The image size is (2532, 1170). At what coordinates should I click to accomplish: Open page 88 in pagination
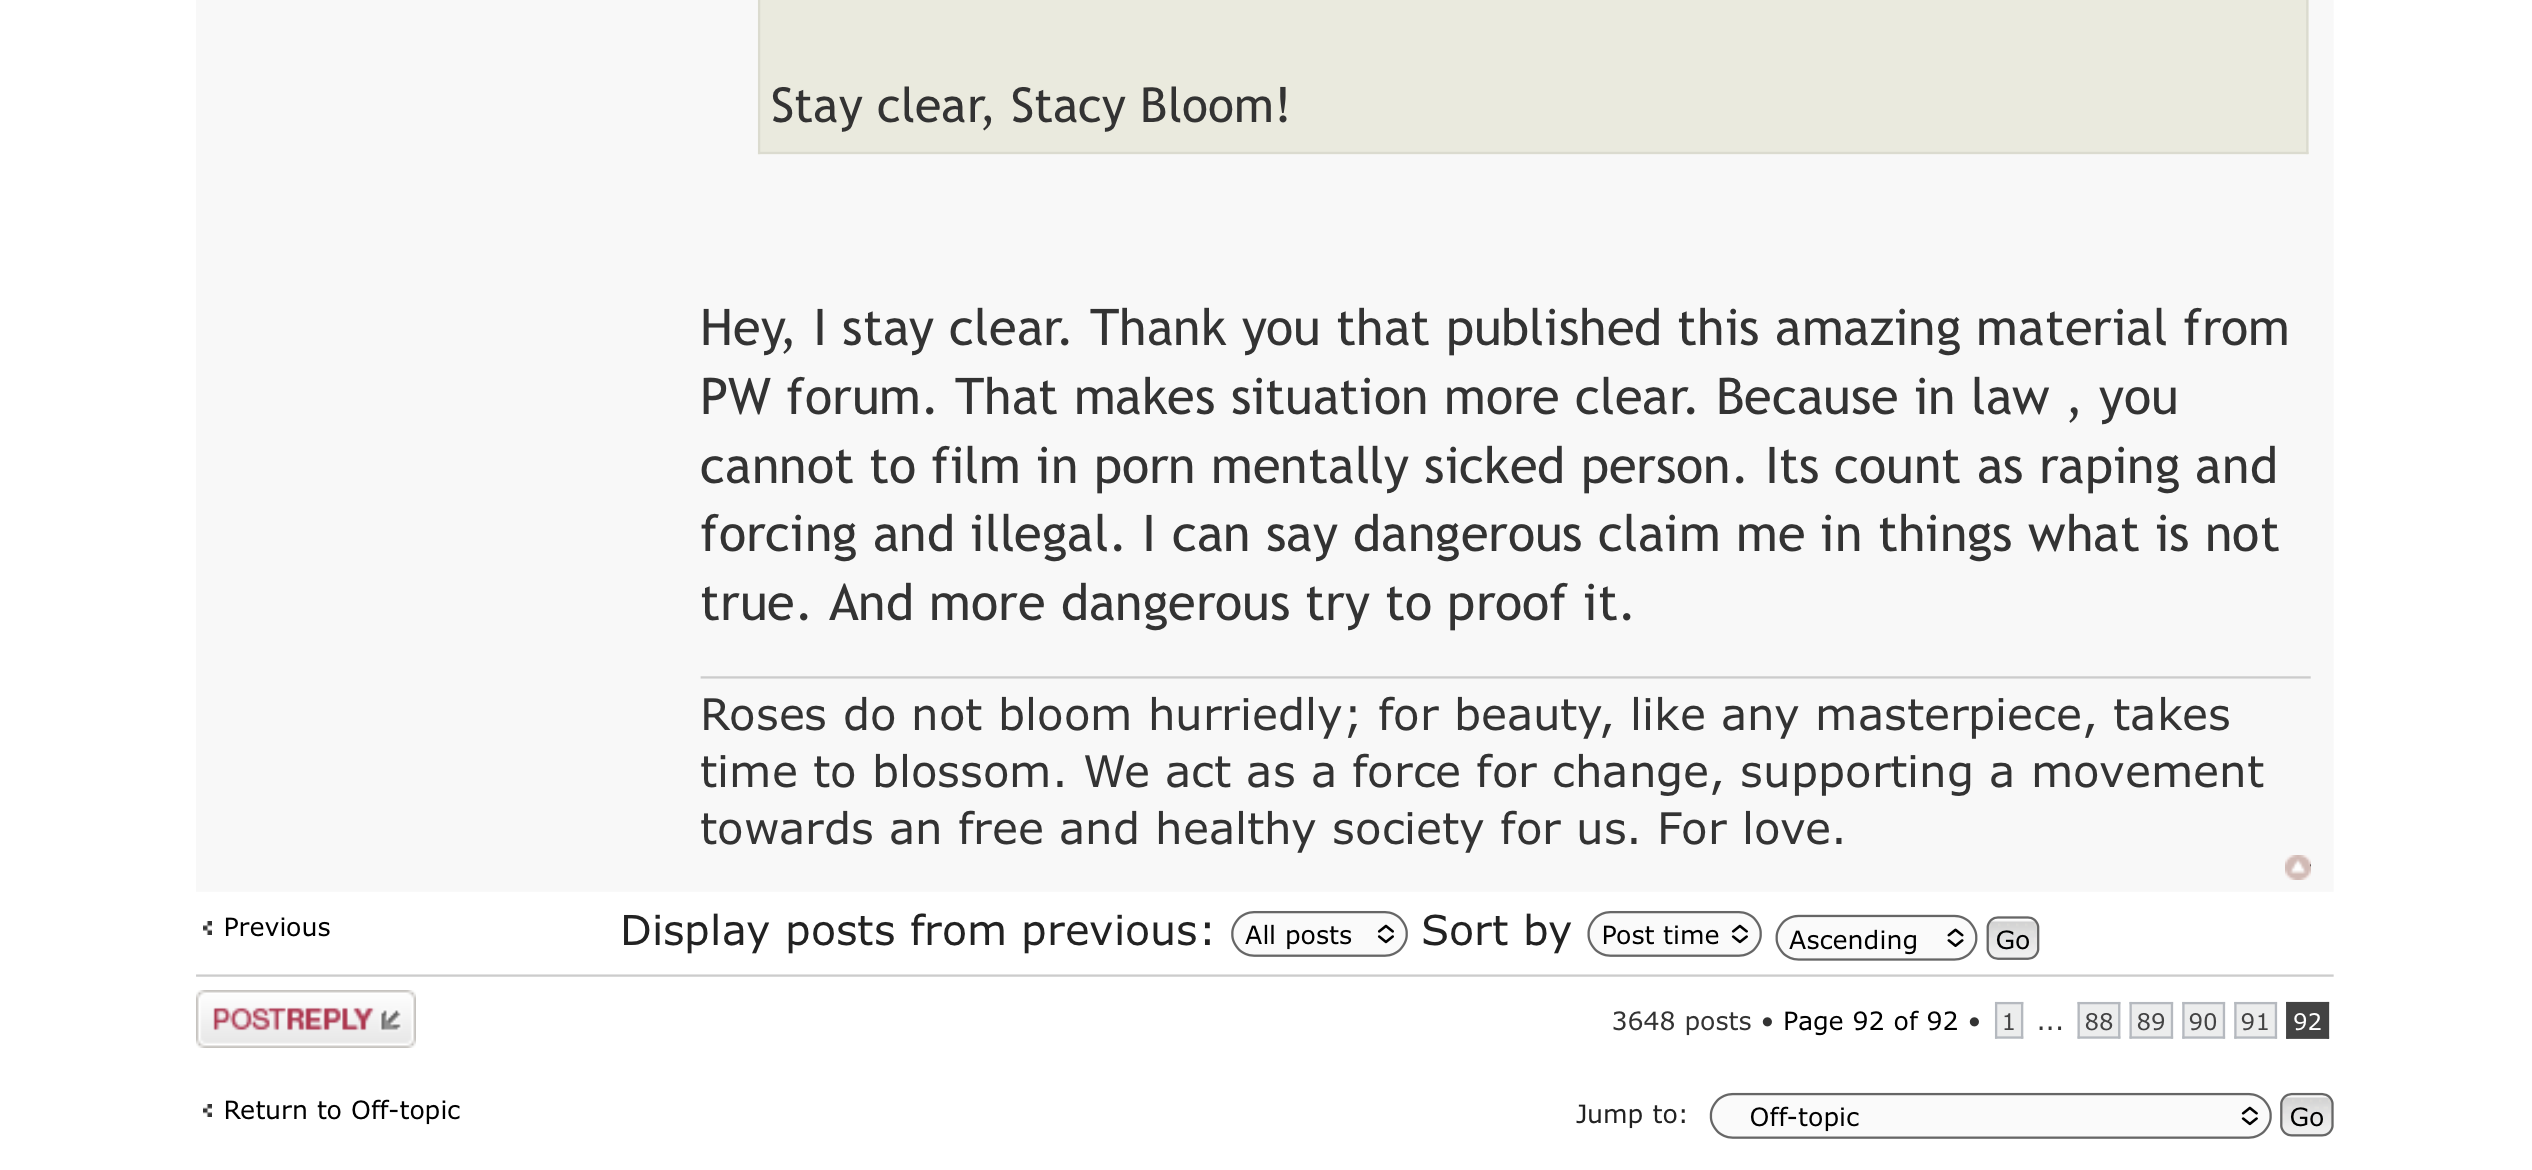coord(2098,1021)
